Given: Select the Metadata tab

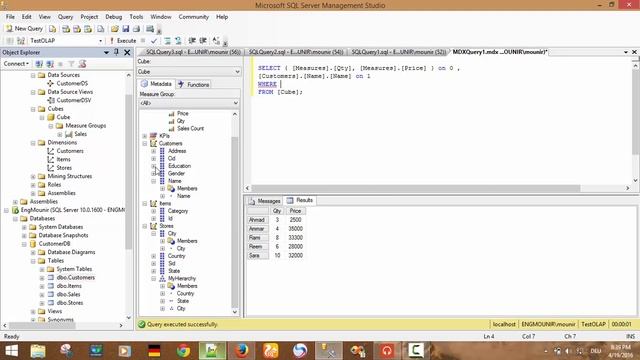Looking at the screenshot, I should point(157,84).
